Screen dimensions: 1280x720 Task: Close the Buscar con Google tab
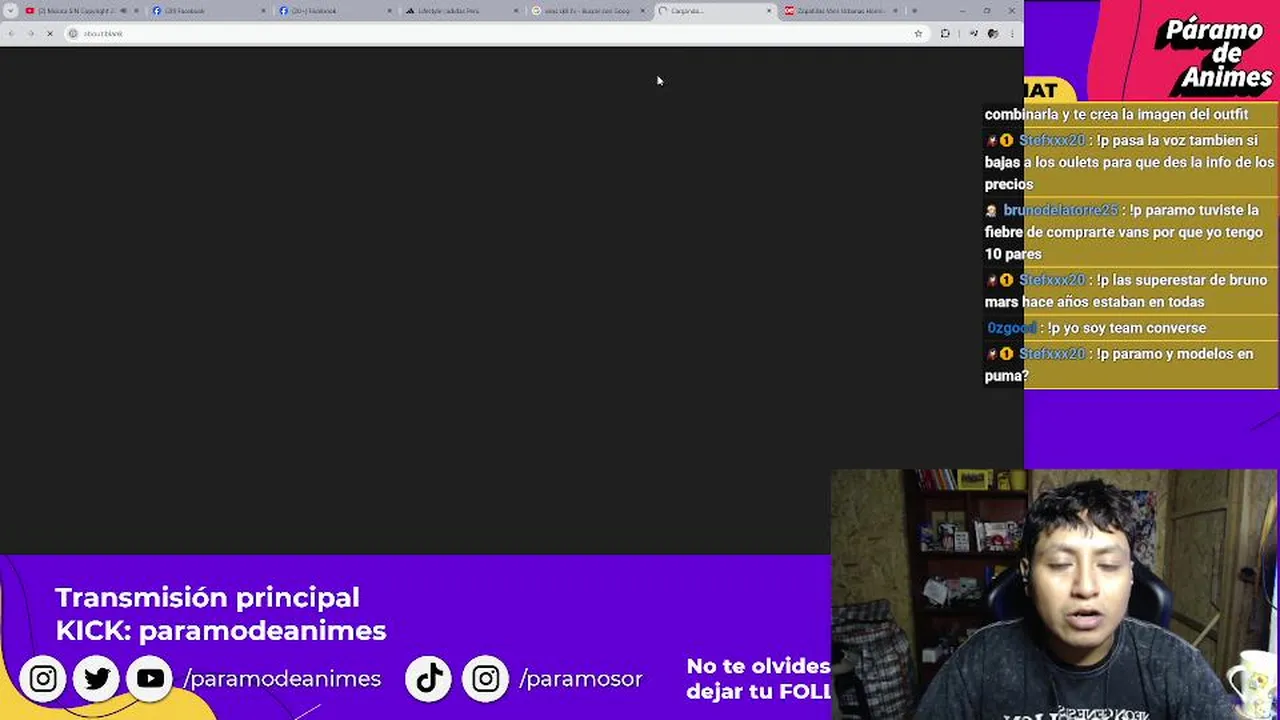click(642, 11)
